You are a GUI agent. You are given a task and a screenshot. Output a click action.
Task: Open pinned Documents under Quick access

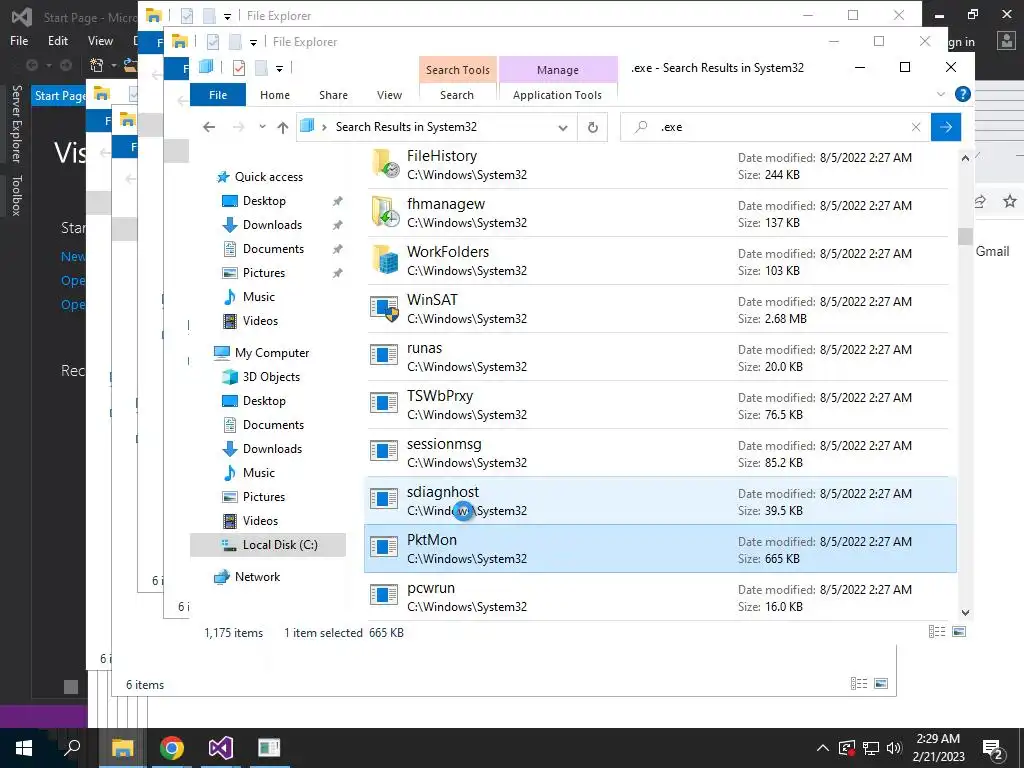tap(273, 249)
